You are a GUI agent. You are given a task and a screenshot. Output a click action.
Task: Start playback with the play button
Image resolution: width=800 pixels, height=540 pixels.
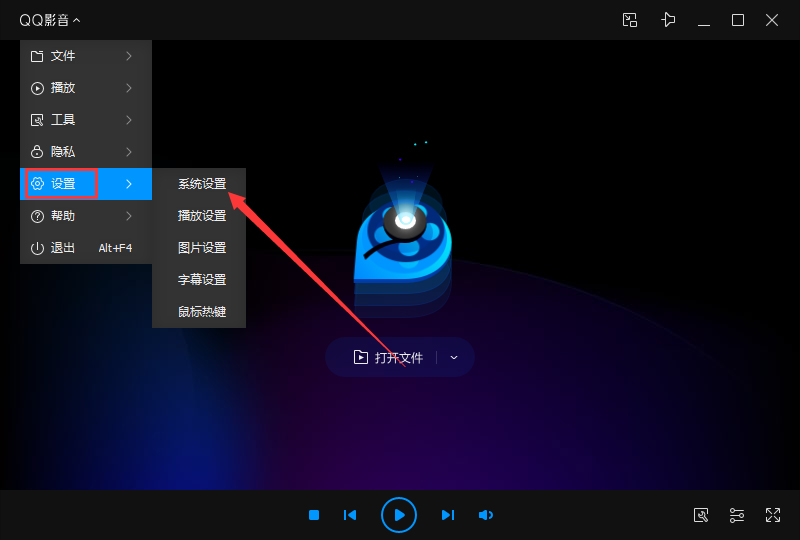(x=399, y=515)
